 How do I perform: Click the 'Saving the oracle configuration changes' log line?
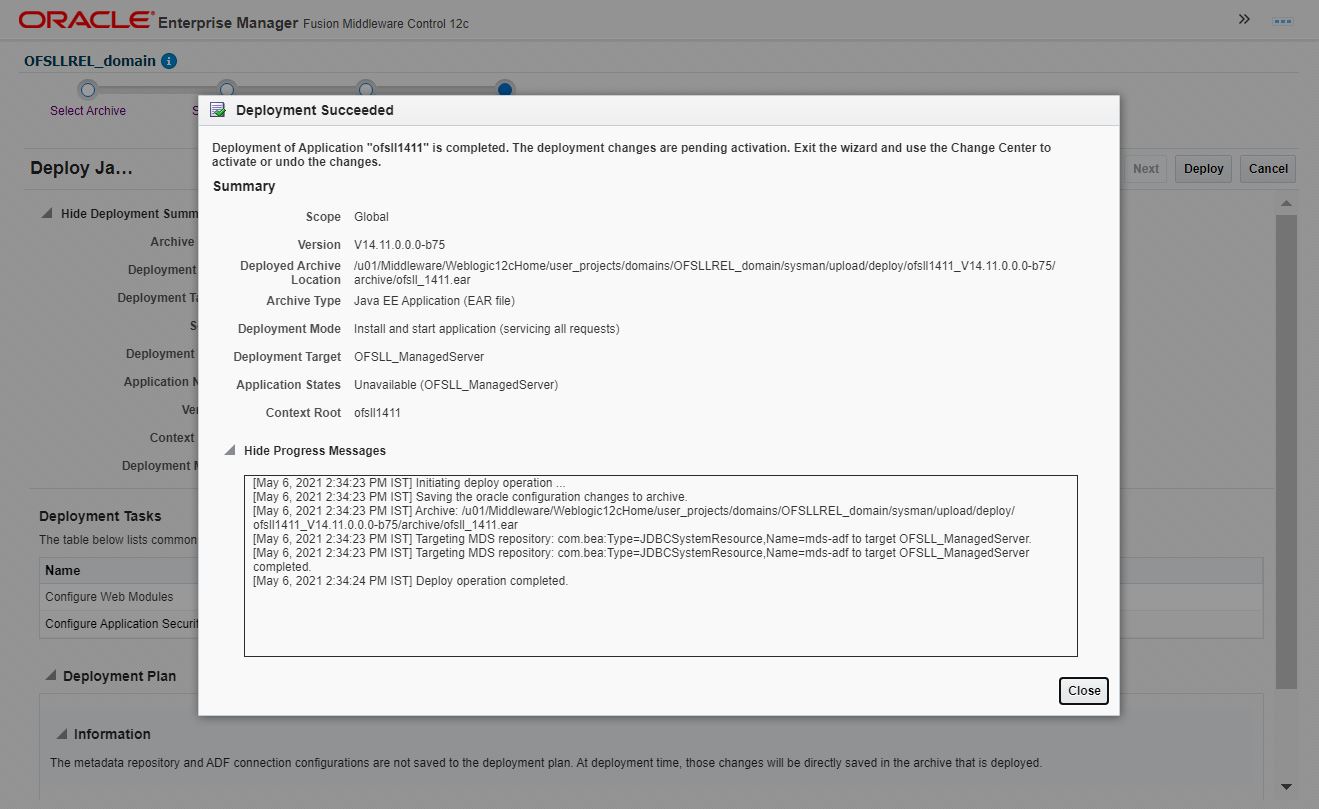click(470, 497)
